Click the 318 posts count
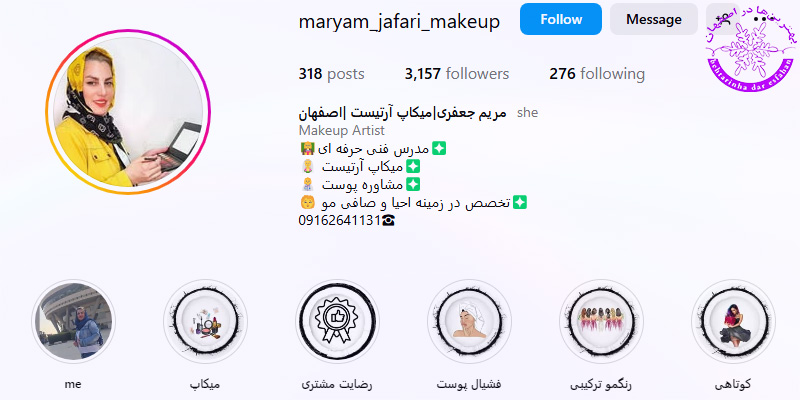 331,74
